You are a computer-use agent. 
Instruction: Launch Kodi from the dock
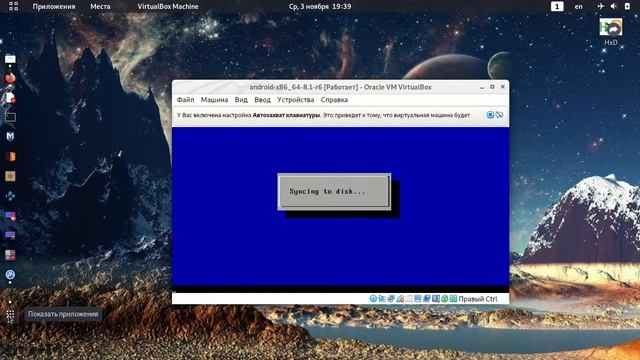(10, 196)
